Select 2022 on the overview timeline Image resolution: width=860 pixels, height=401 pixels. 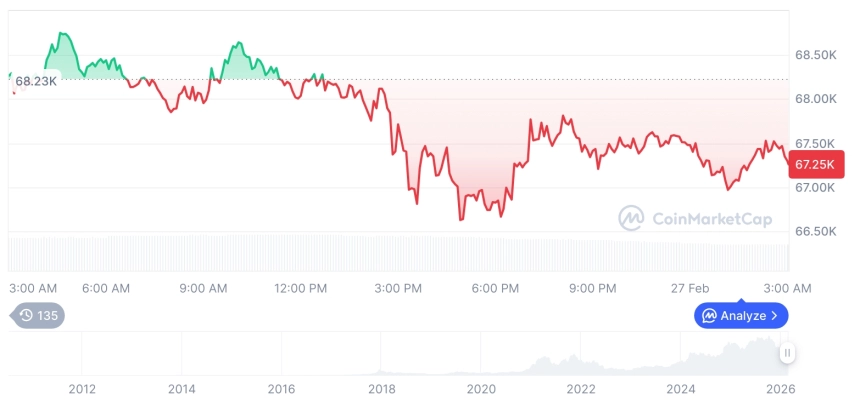[581, 388]
